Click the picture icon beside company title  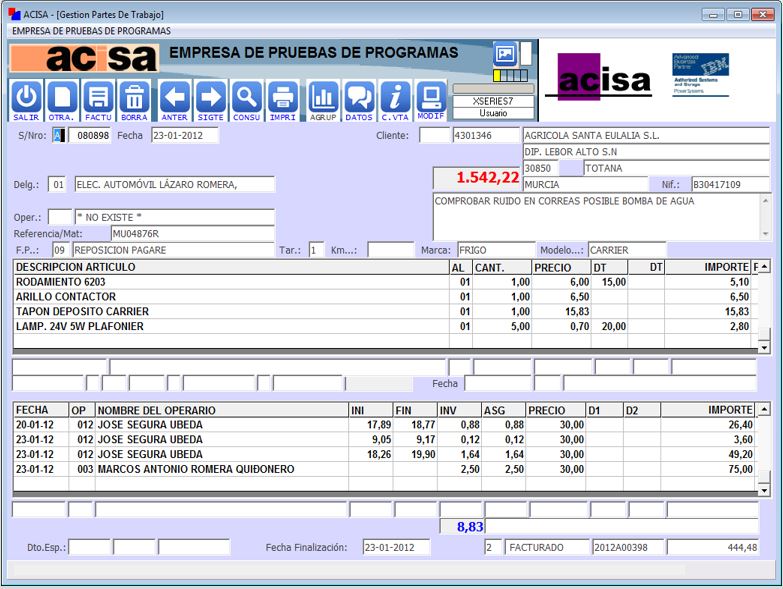[505, 53]
